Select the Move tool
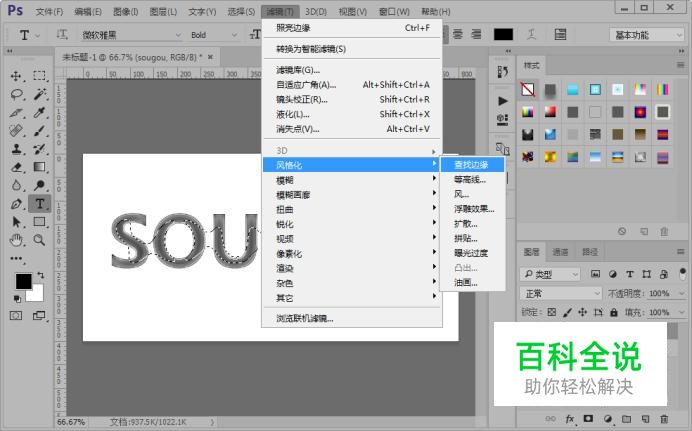The height and width of the screenshot is (431, 692). point(16,76)
